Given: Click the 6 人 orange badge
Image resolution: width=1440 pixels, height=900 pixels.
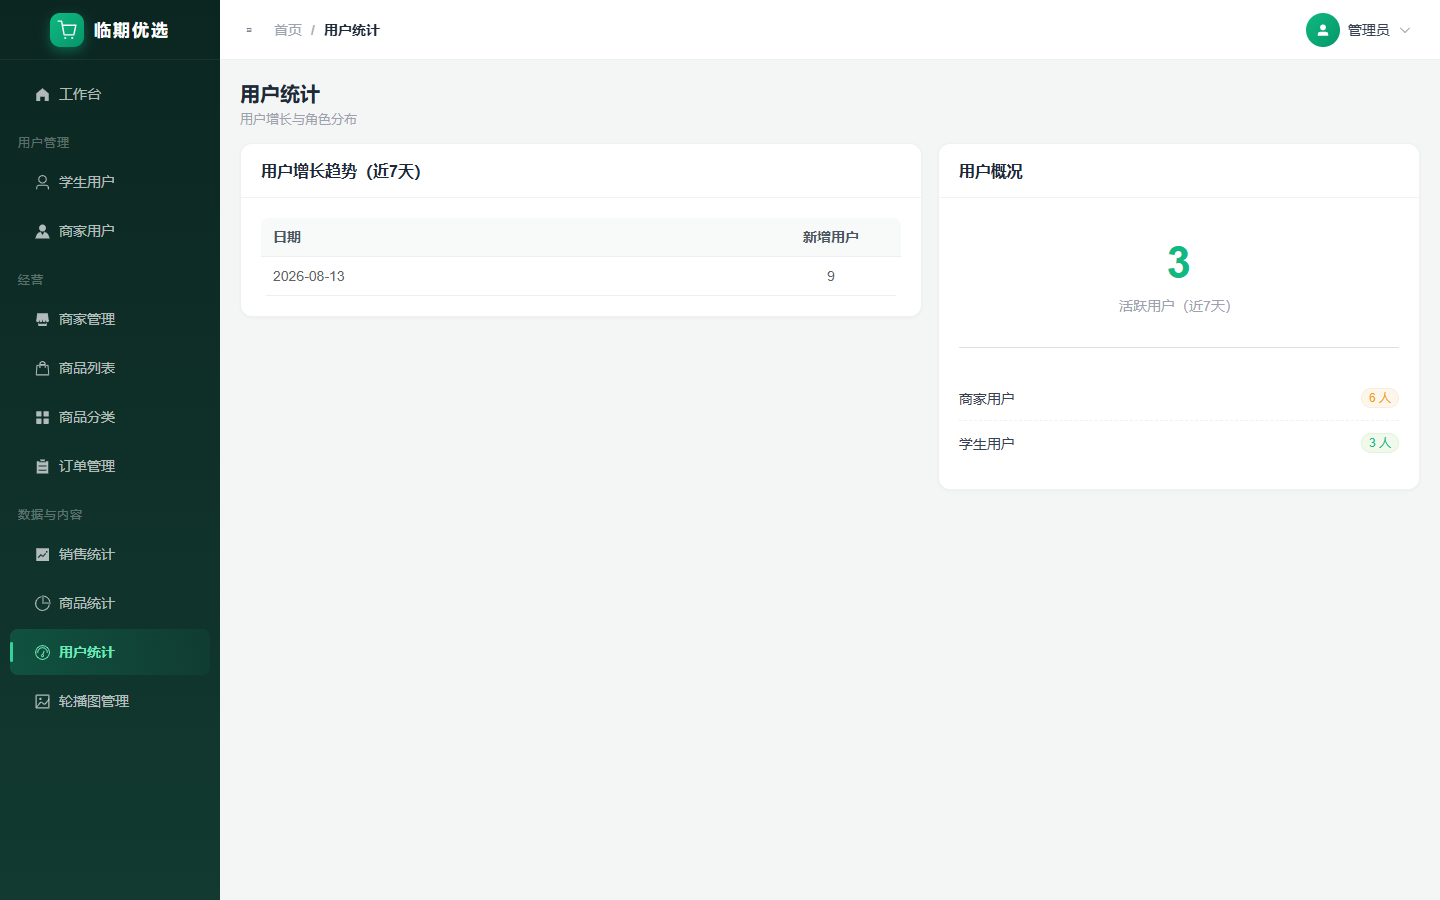Looking at the screenshot, I should click(x=1380, y=398).
